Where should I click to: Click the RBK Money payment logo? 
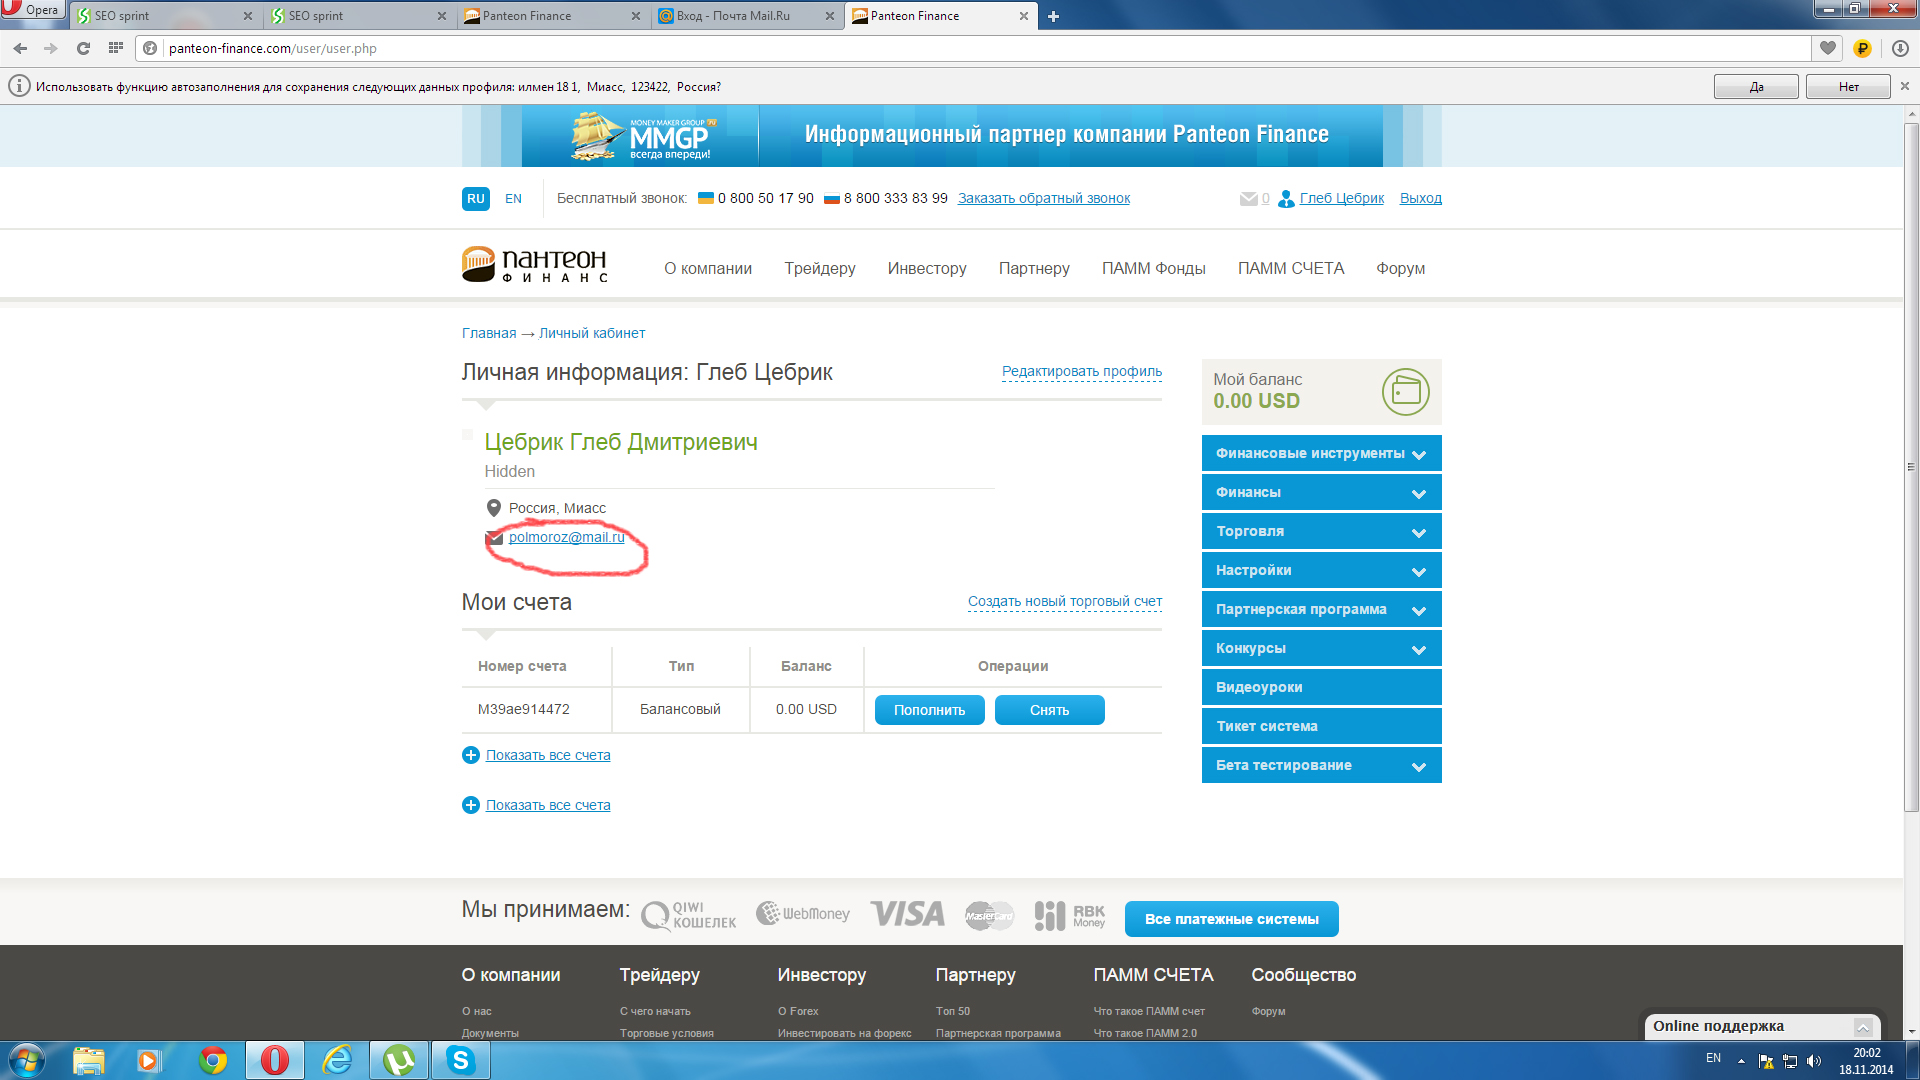tap(1070, 914)
